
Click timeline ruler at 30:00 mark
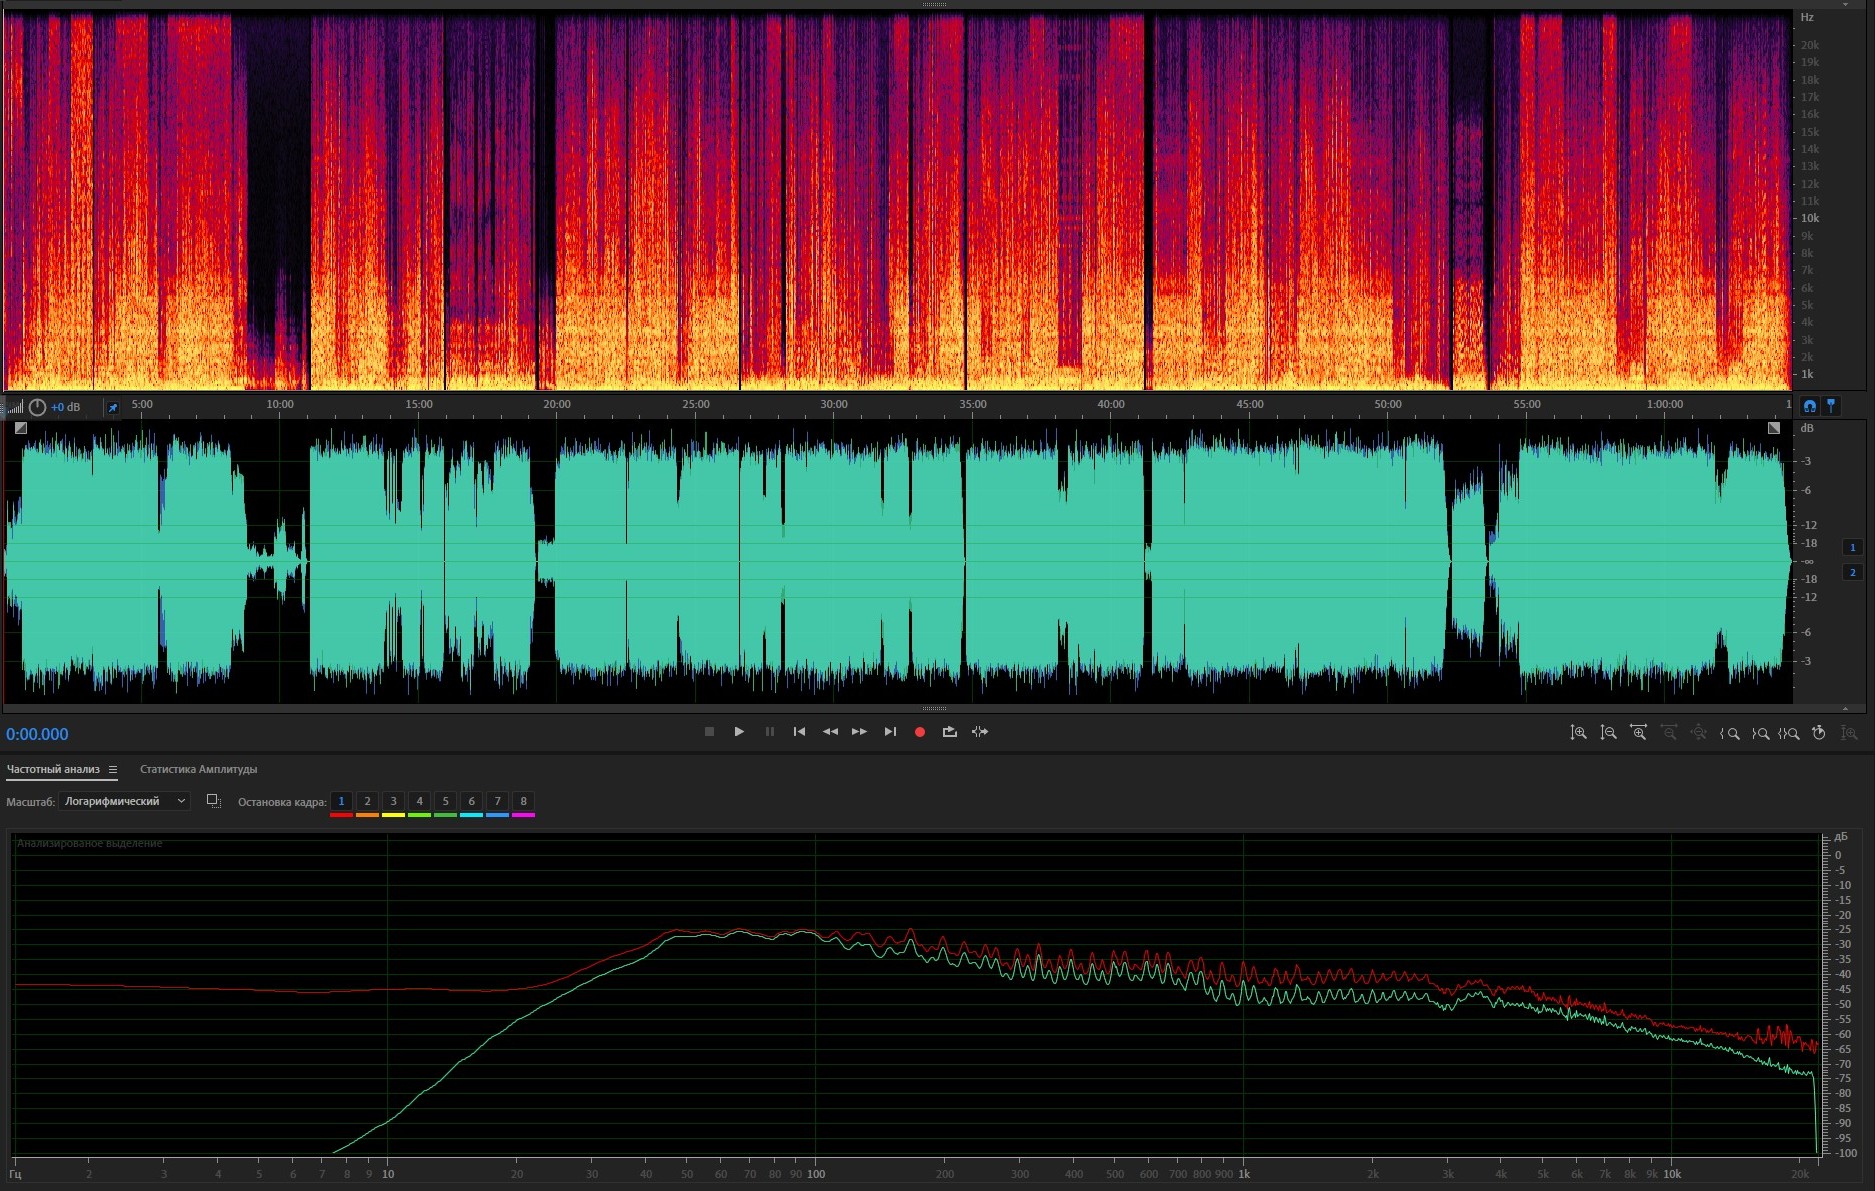click(x=834, y=405)
